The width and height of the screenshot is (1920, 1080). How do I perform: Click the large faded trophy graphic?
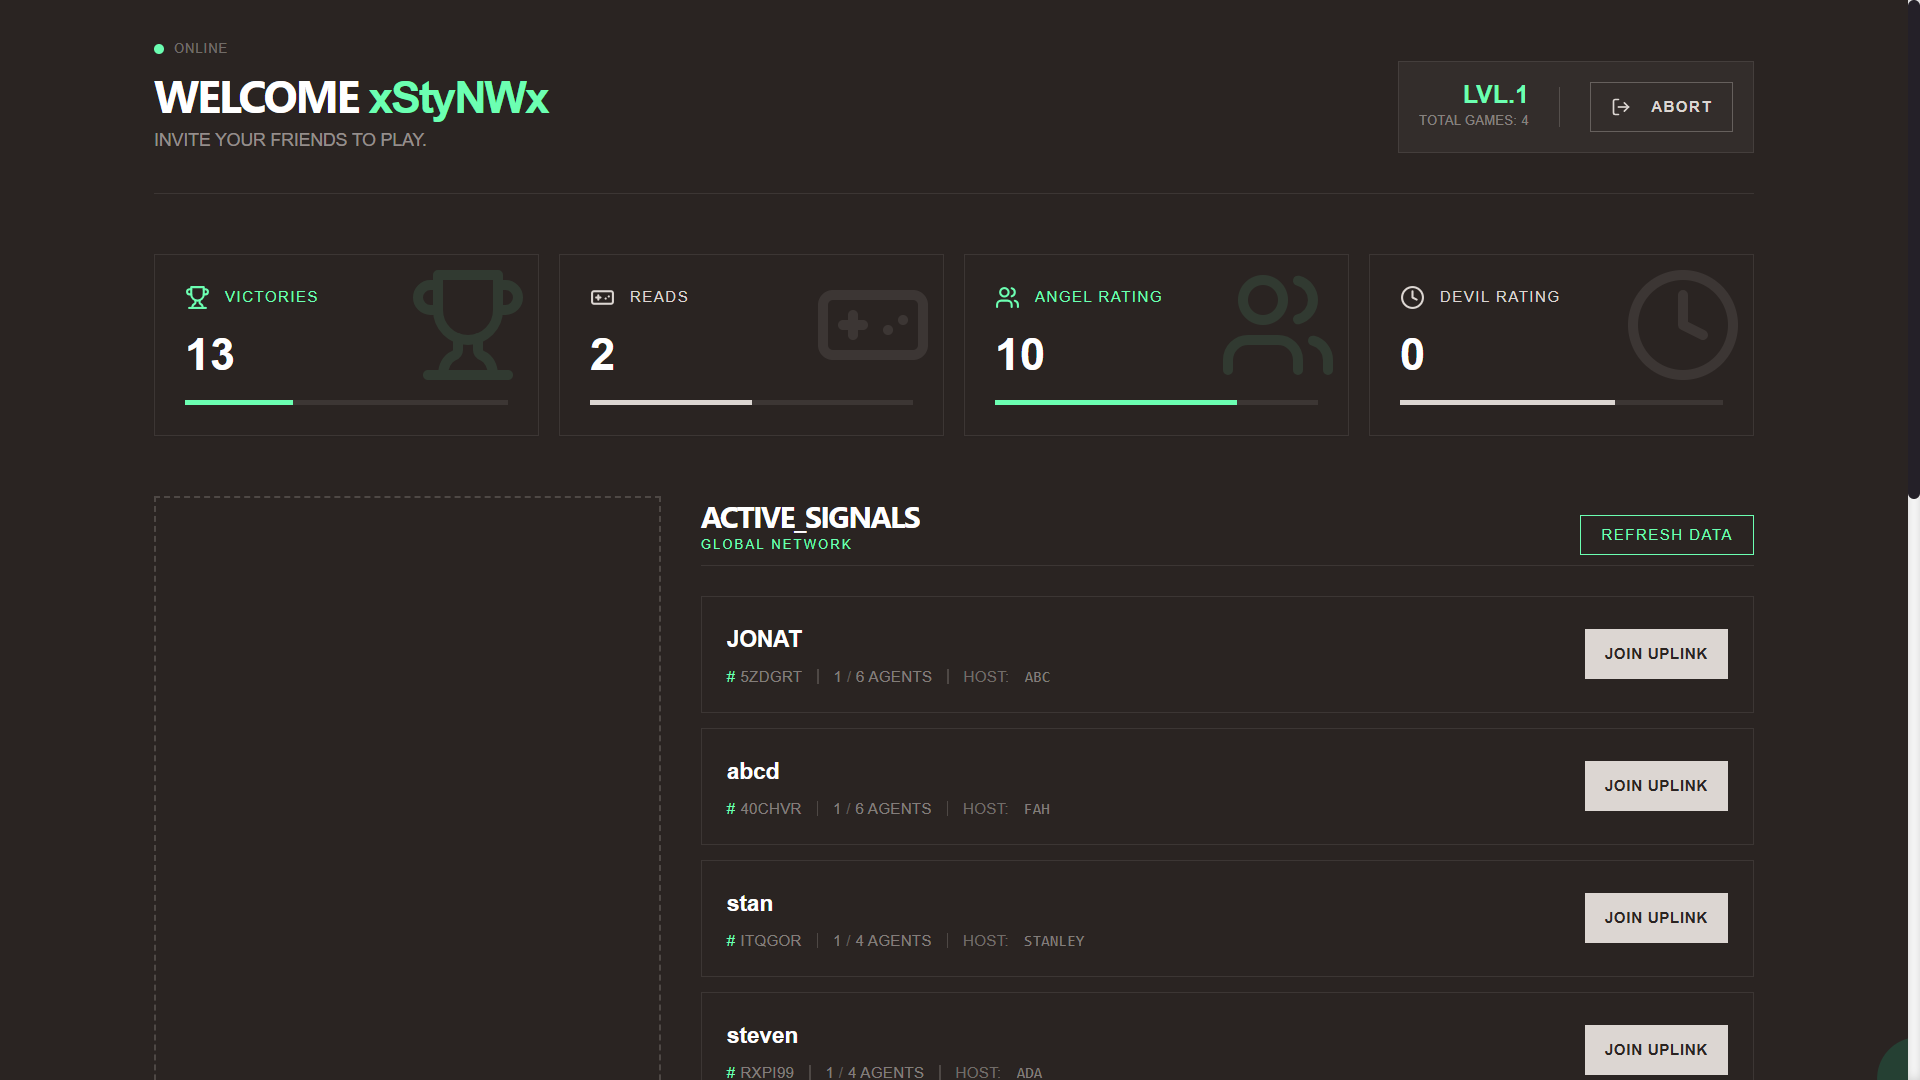pos(467,325)
